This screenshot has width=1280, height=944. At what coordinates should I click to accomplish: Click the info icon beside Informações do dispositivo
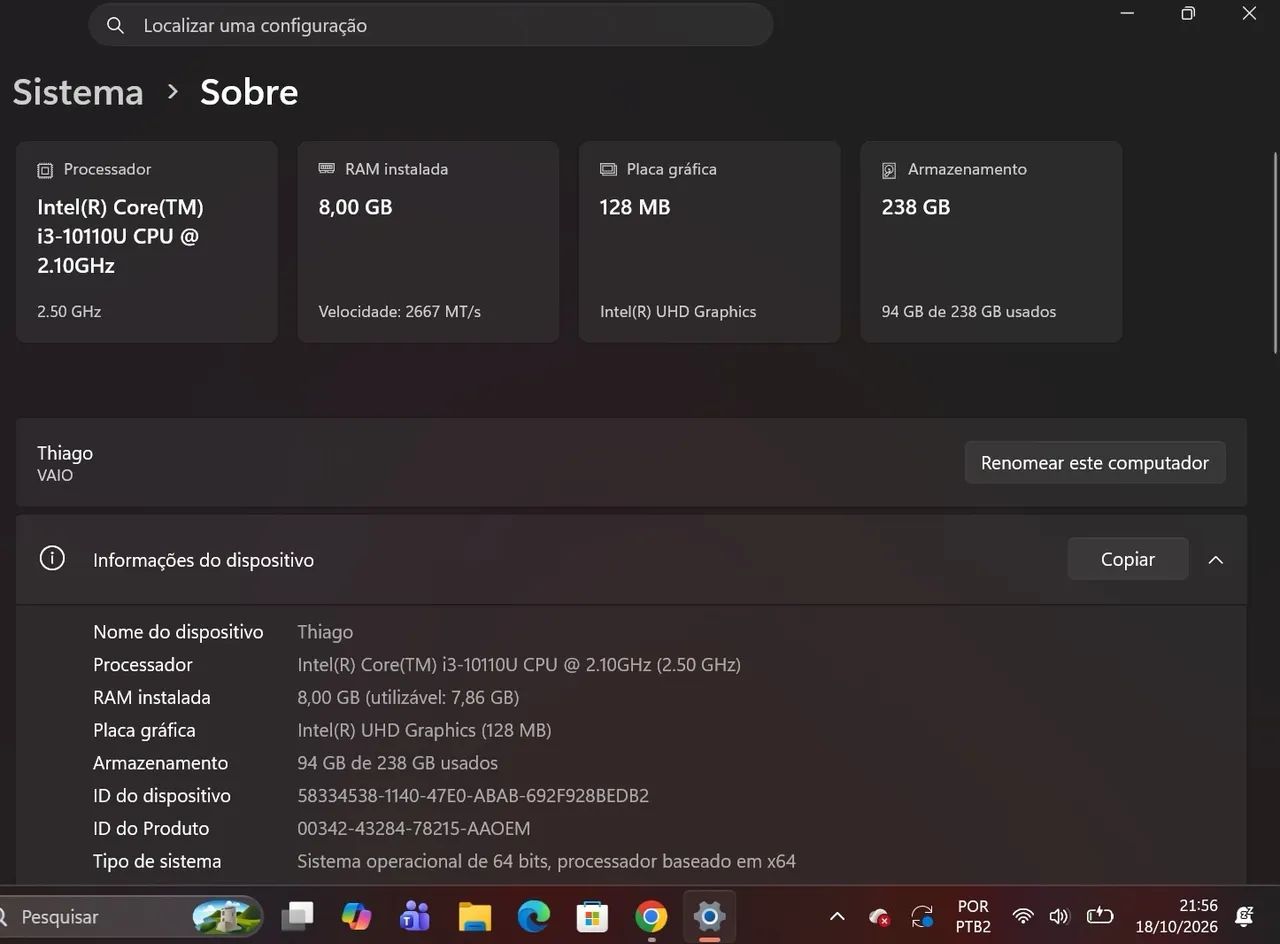[52, 558]
